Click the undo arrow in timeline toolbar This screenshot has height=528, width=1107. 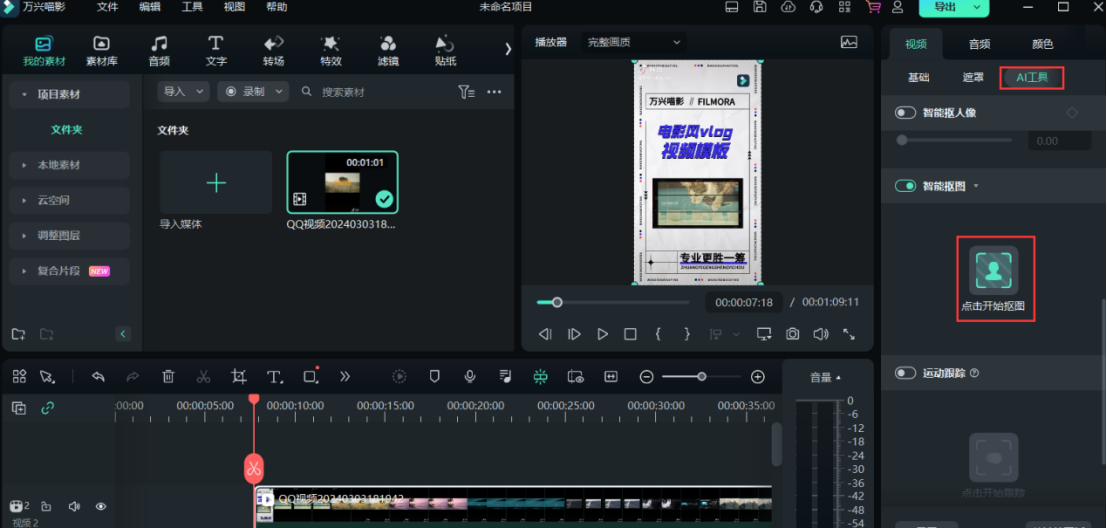pyautogui.click(x=98, y=376)
